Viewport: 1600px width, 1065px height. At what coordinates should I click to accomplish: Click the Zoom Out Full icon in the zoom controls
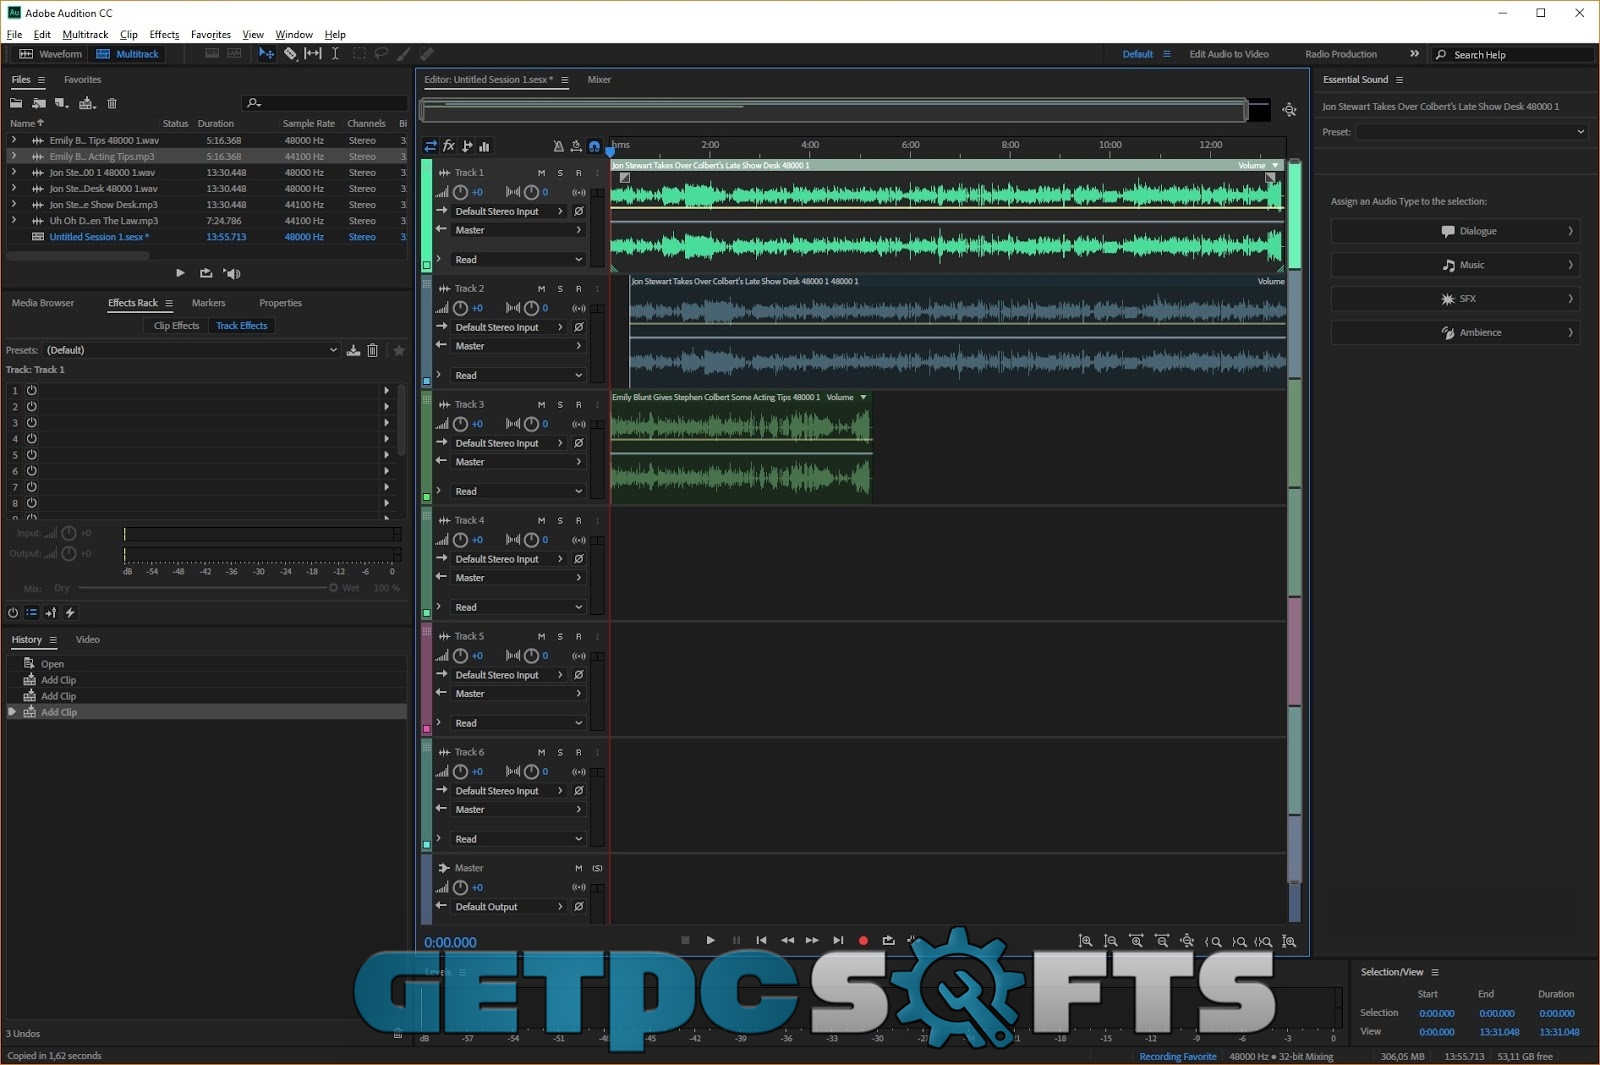(x=1187, y=941)
